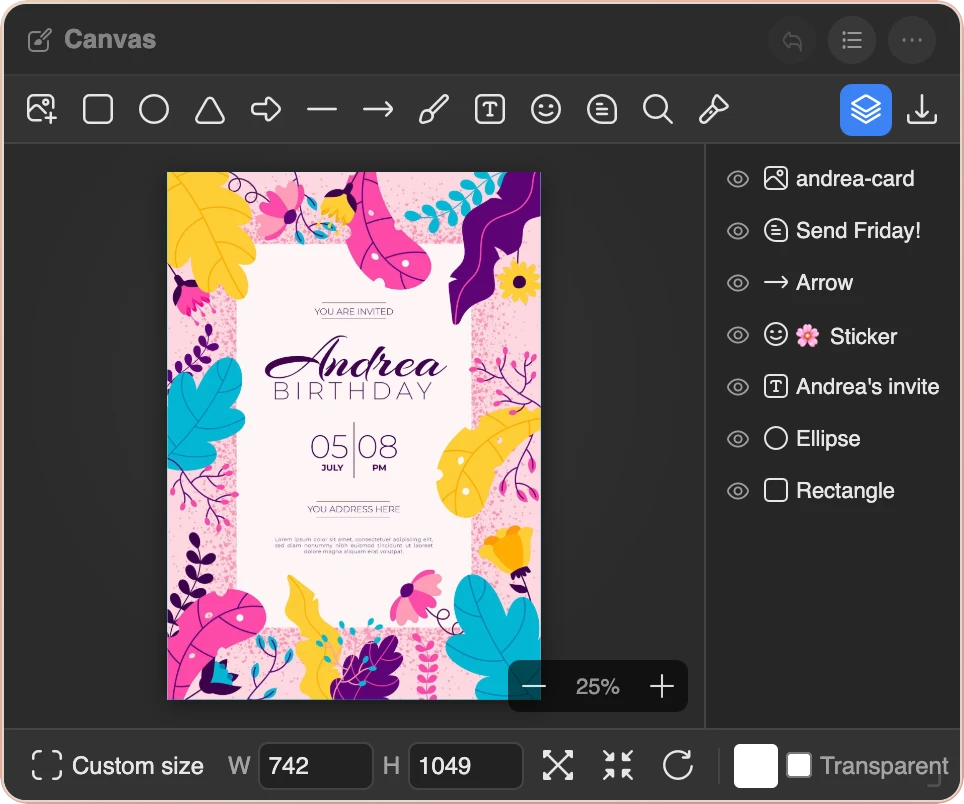
Task: Click the download export icon
Action: coord(922,109)
